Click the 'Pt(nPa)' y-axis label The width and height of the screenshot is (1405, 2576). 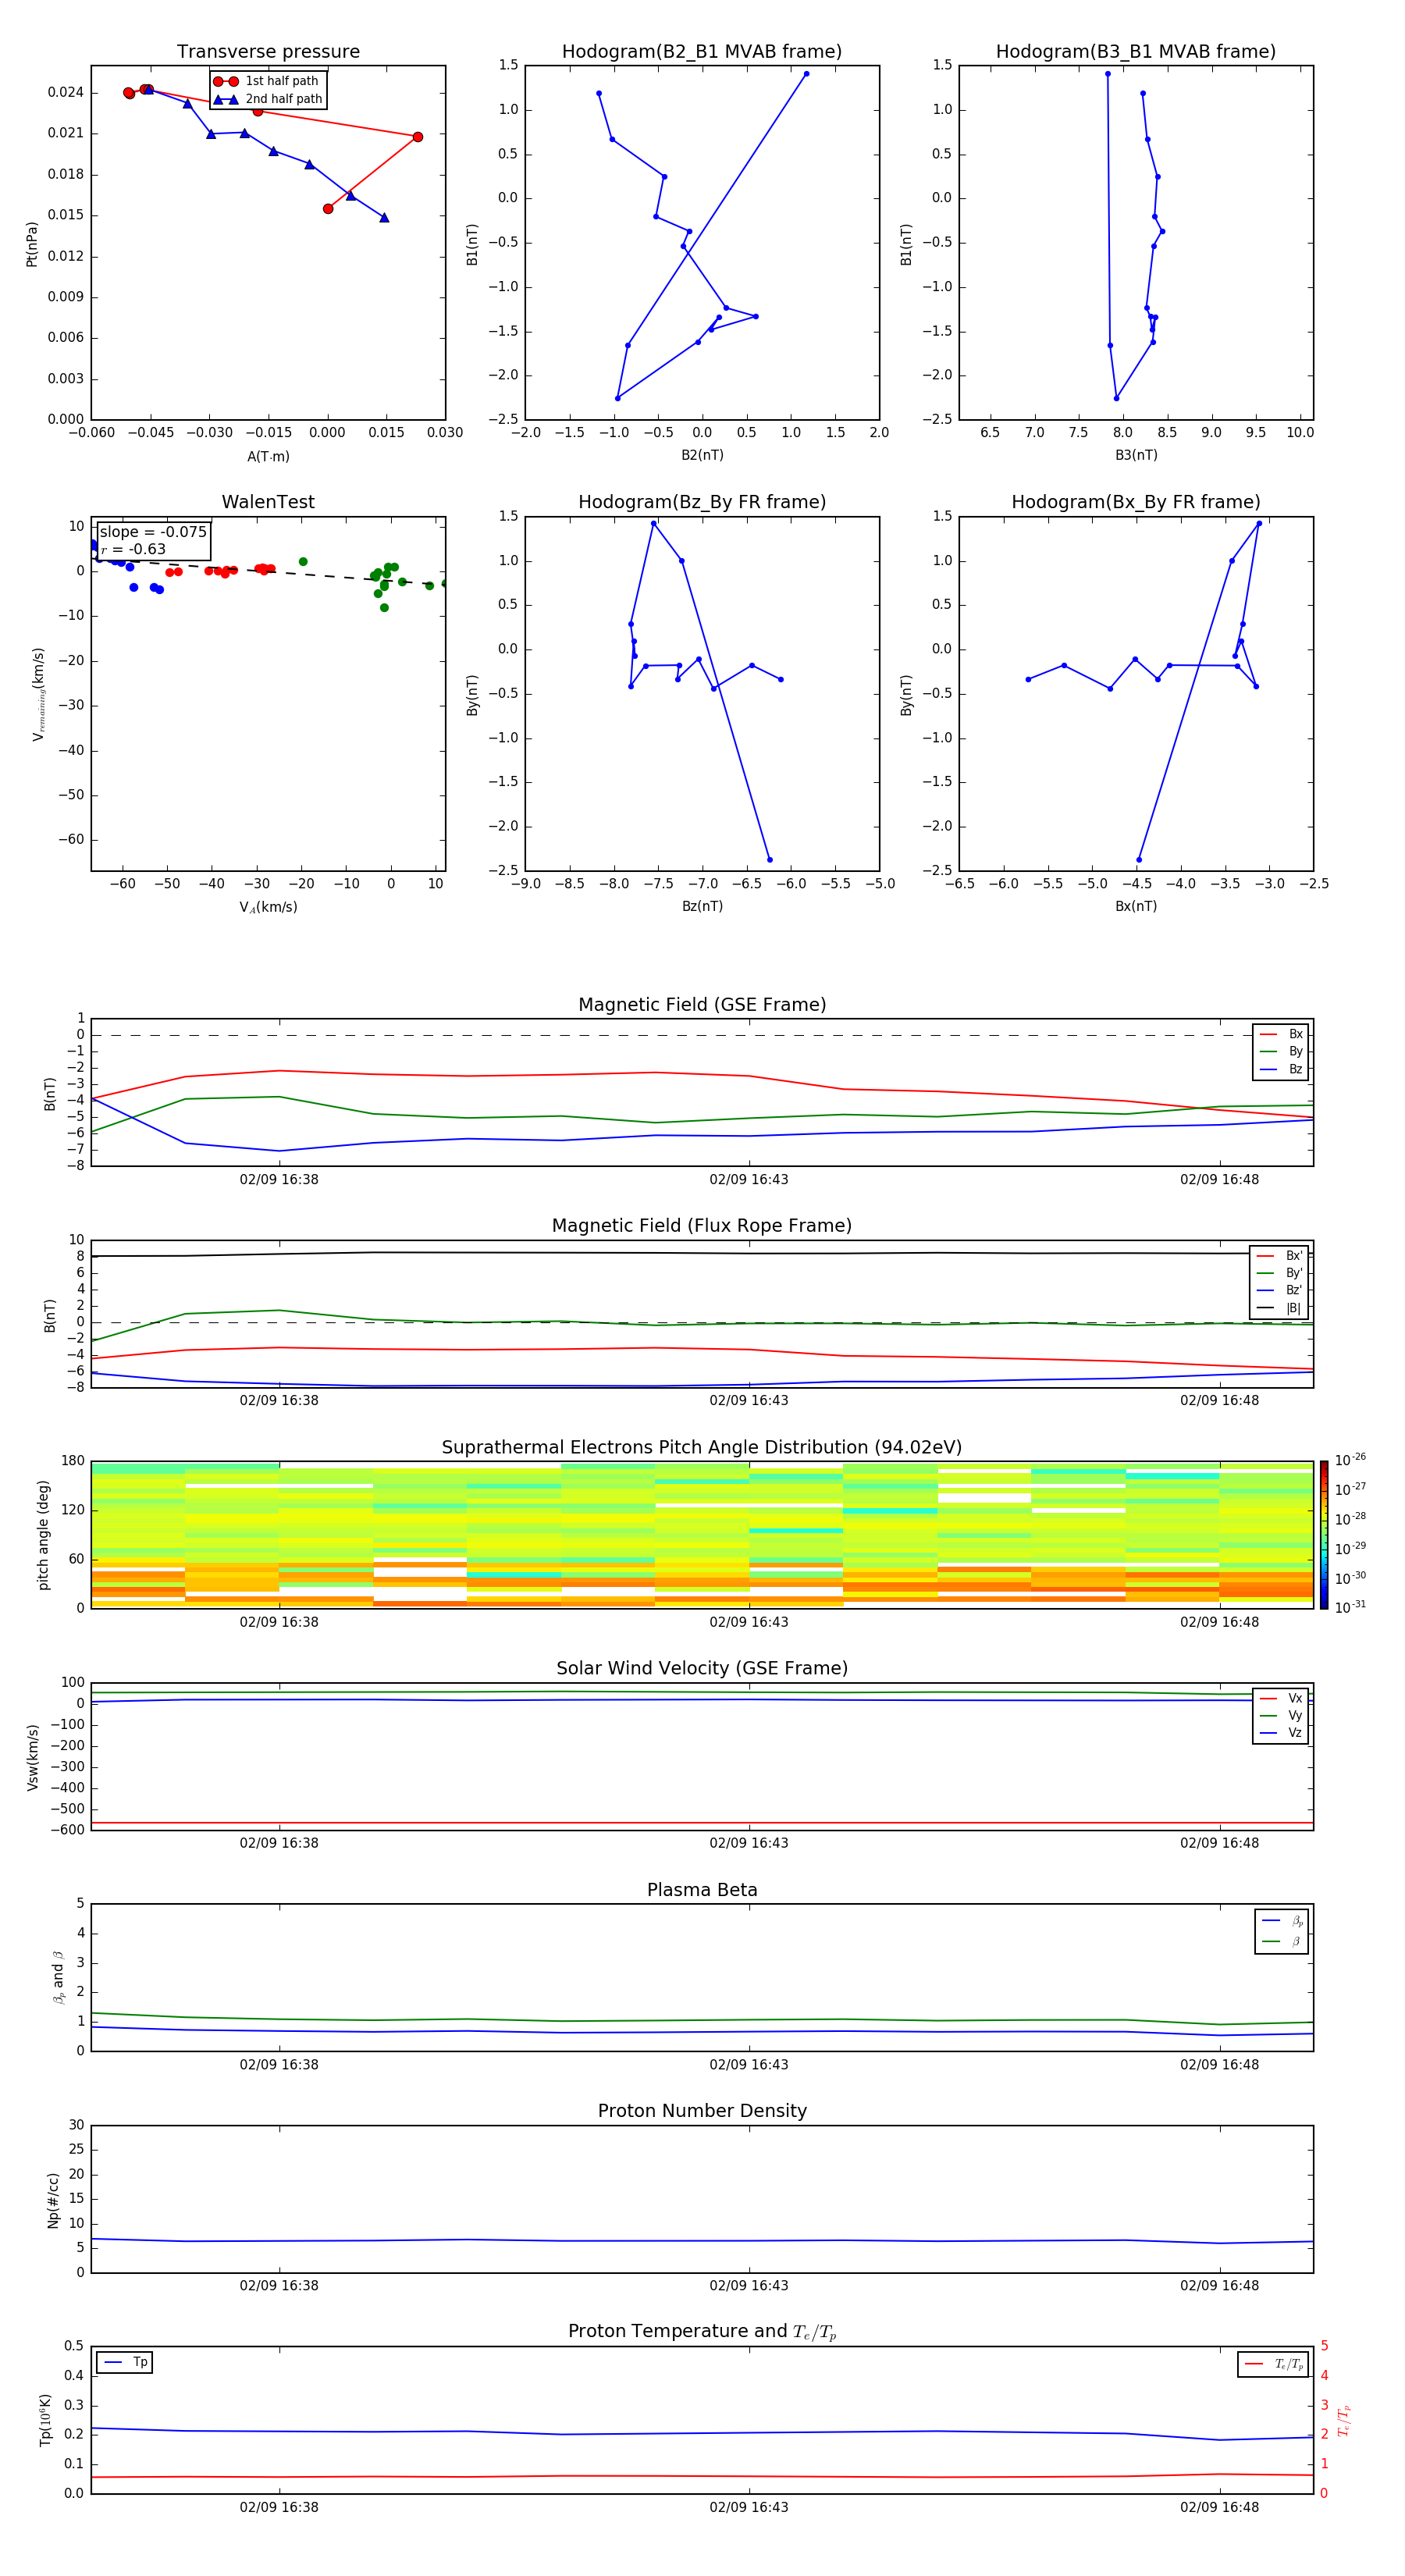pos(31,243)
